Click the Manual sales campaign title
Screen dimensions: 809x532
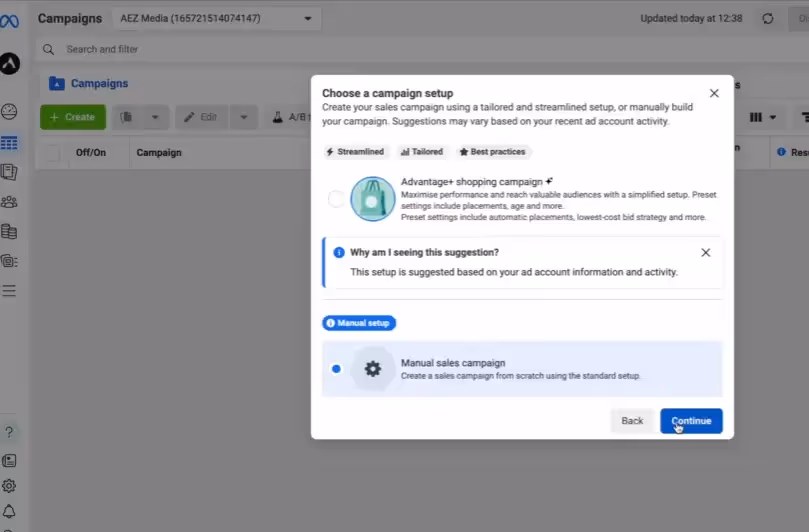coord(453,363)
